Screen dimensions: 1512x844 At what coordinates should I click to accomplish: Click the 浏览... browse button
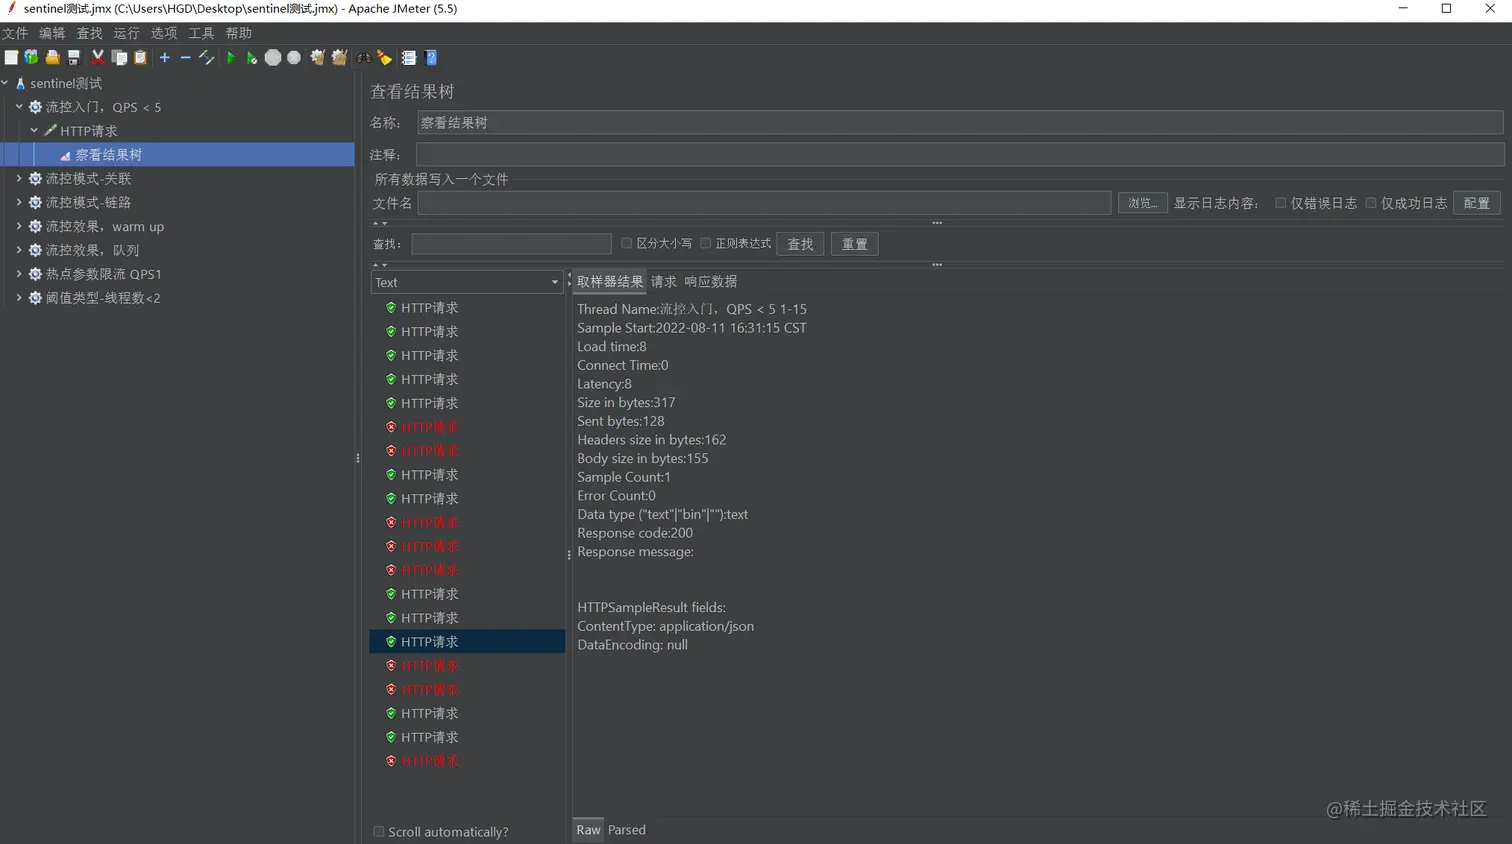pos(1142,203)
